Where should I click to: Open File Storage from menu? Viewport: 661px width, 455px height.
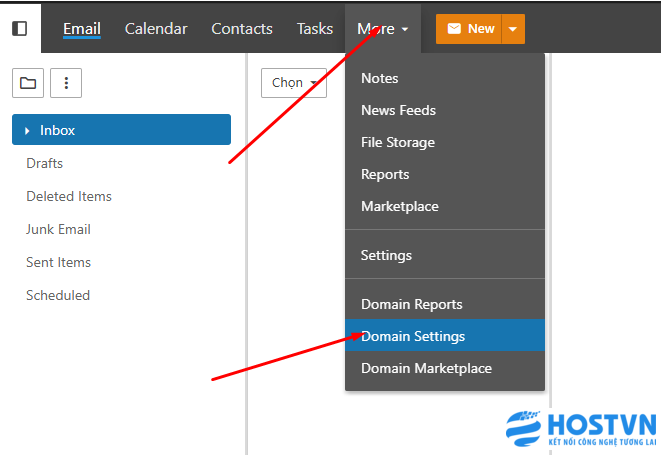click(x=398, y=142)
